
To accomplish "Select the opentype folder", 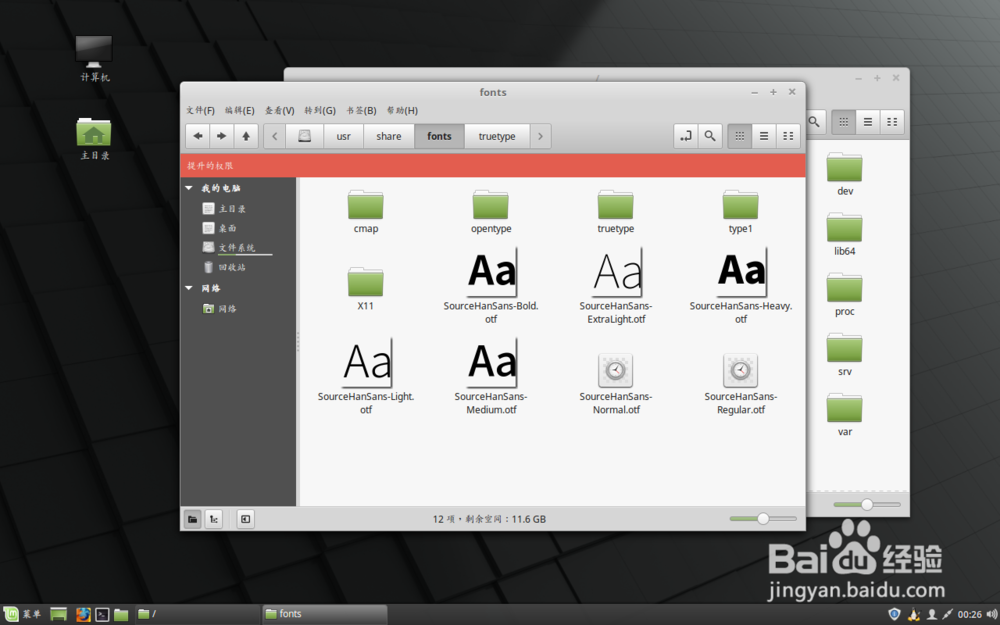I will pos(491,212).
